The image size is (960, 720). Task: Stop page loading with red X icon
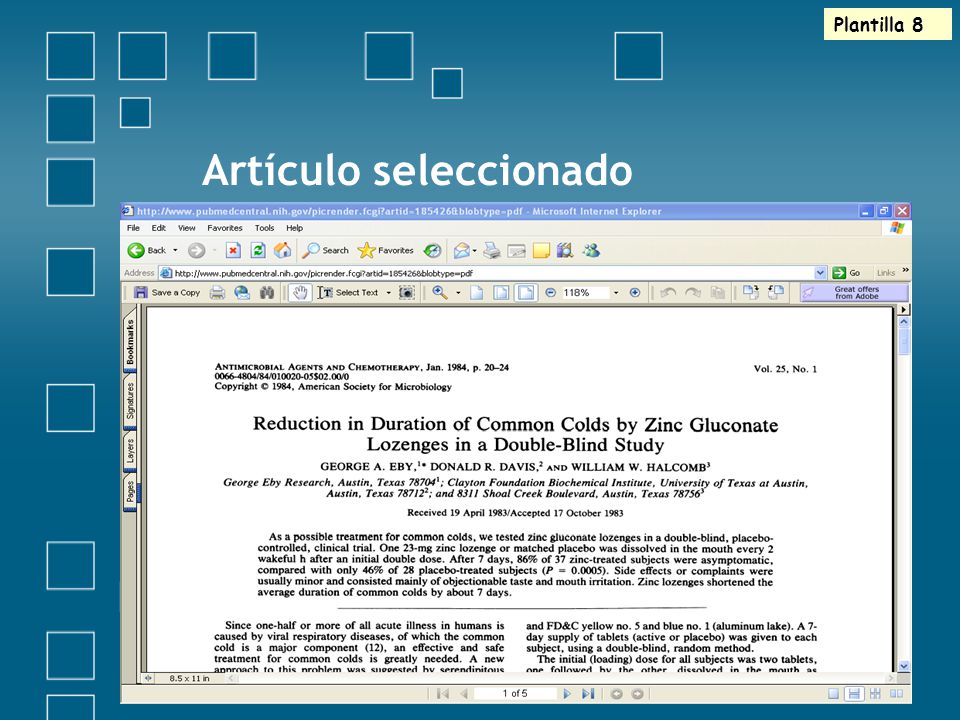pyautogui.click(x=233, y=250)
